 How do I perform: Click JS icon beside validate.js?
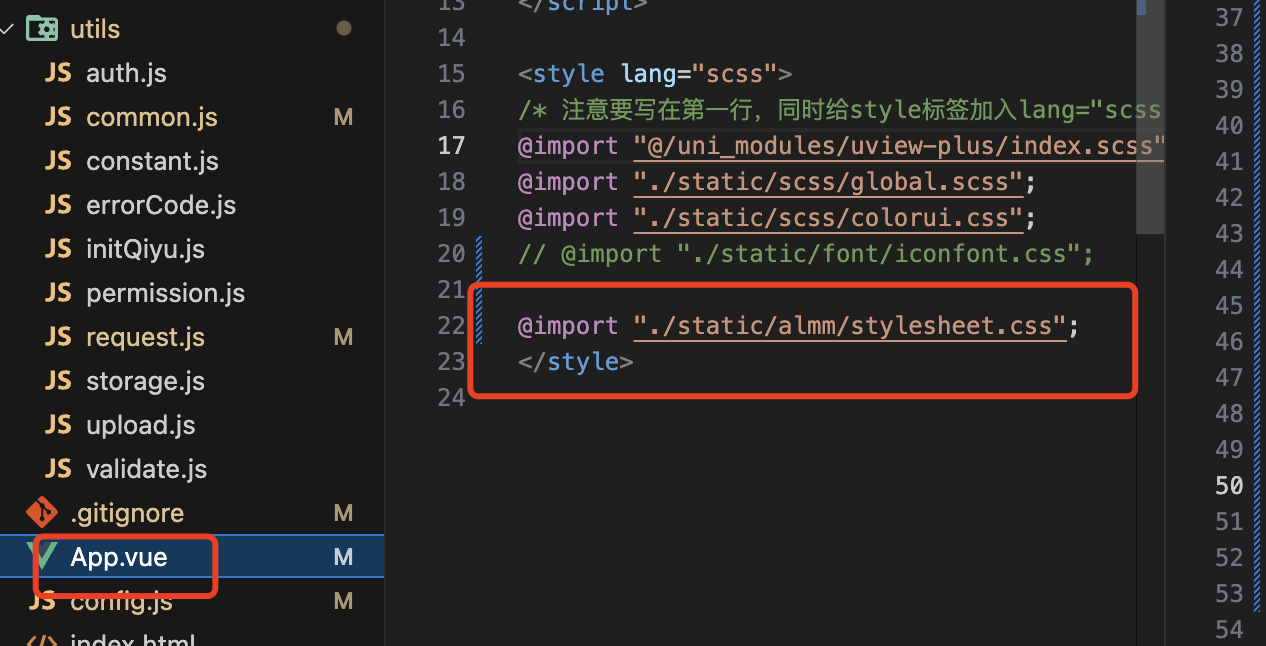58,469
